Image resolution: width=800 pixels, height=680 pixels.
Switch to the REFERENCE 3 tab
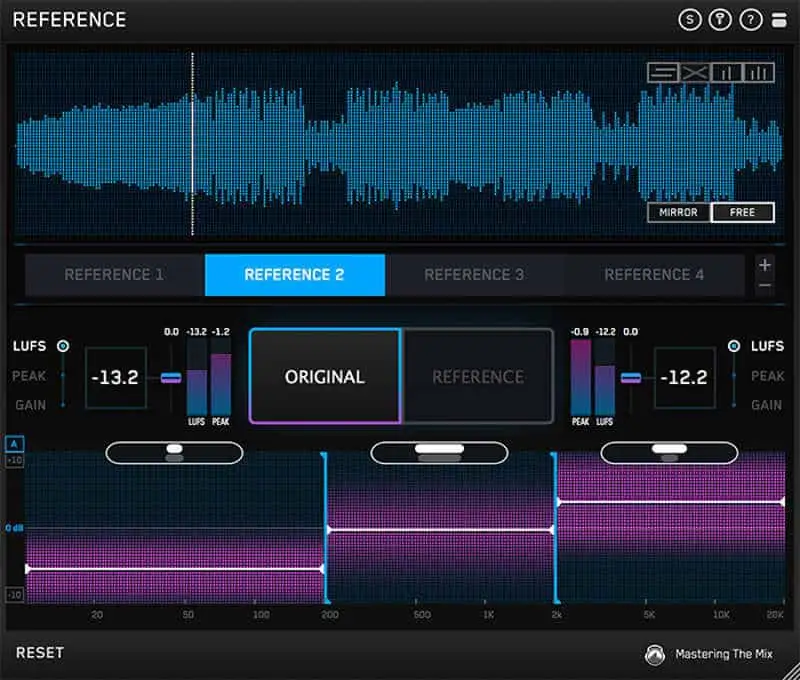tap(475, 274)
